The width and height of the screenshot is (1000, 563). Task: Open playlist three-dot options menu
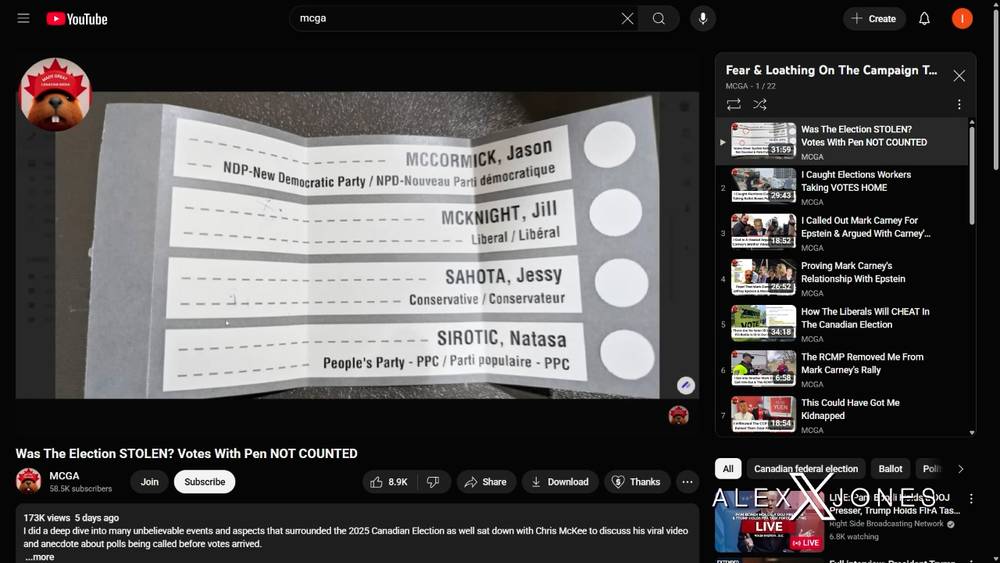pyautogui.click(x=959, y=104)
